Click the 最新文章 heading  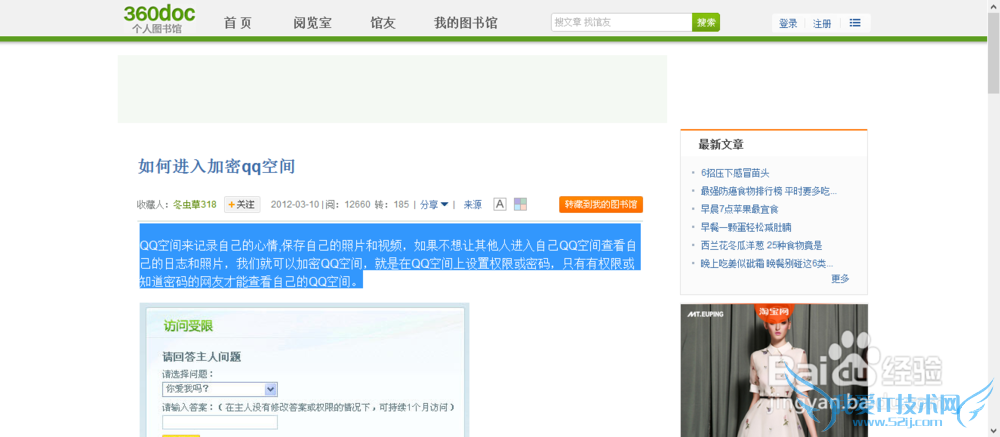tap(721, 145)
